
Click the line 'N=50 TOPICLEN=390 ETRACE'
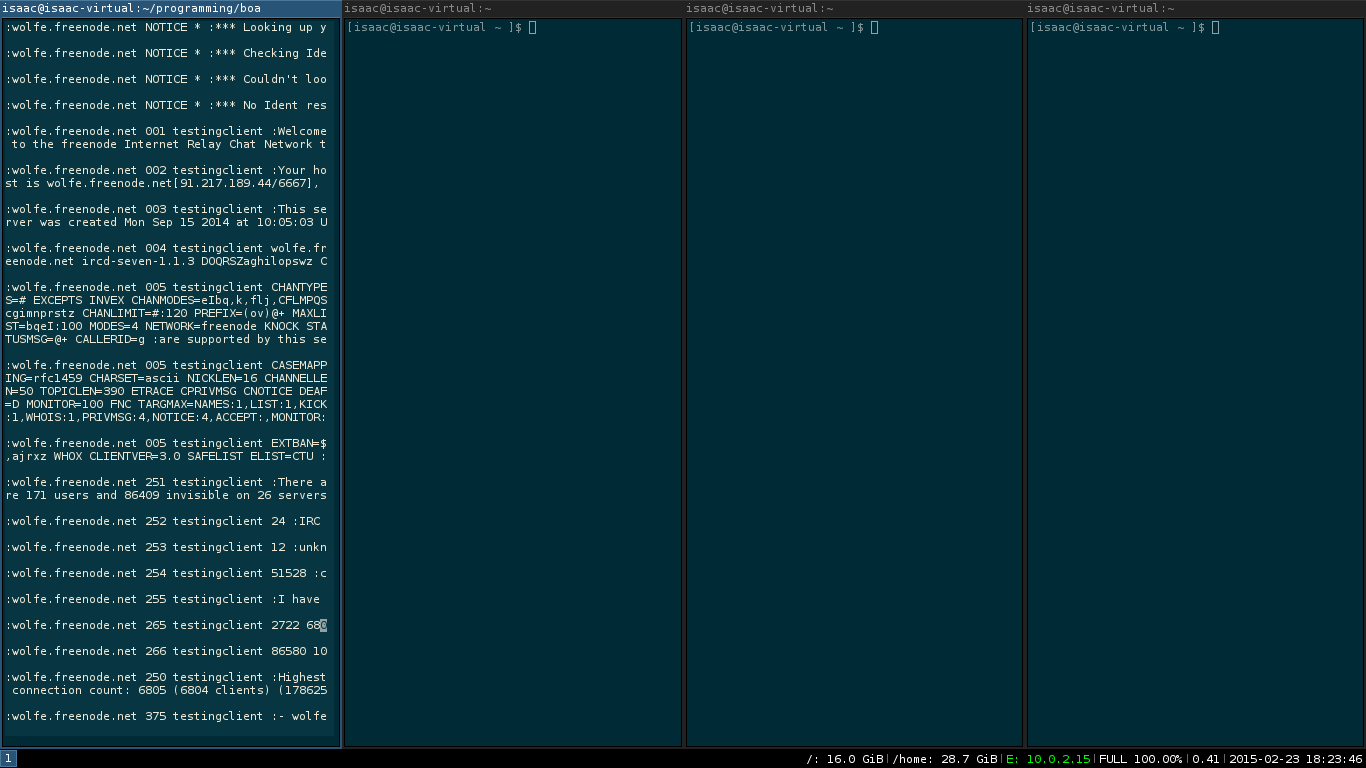pyautogui.click(x=166, y=391)
